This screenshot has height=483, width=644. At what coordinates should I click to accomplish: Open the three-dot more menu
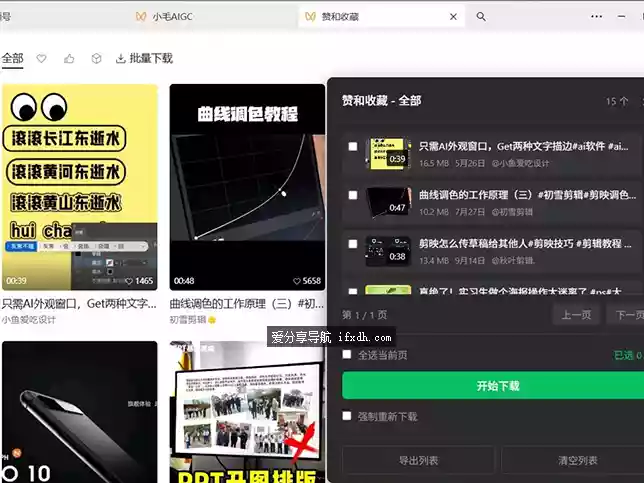coord(596,16)
